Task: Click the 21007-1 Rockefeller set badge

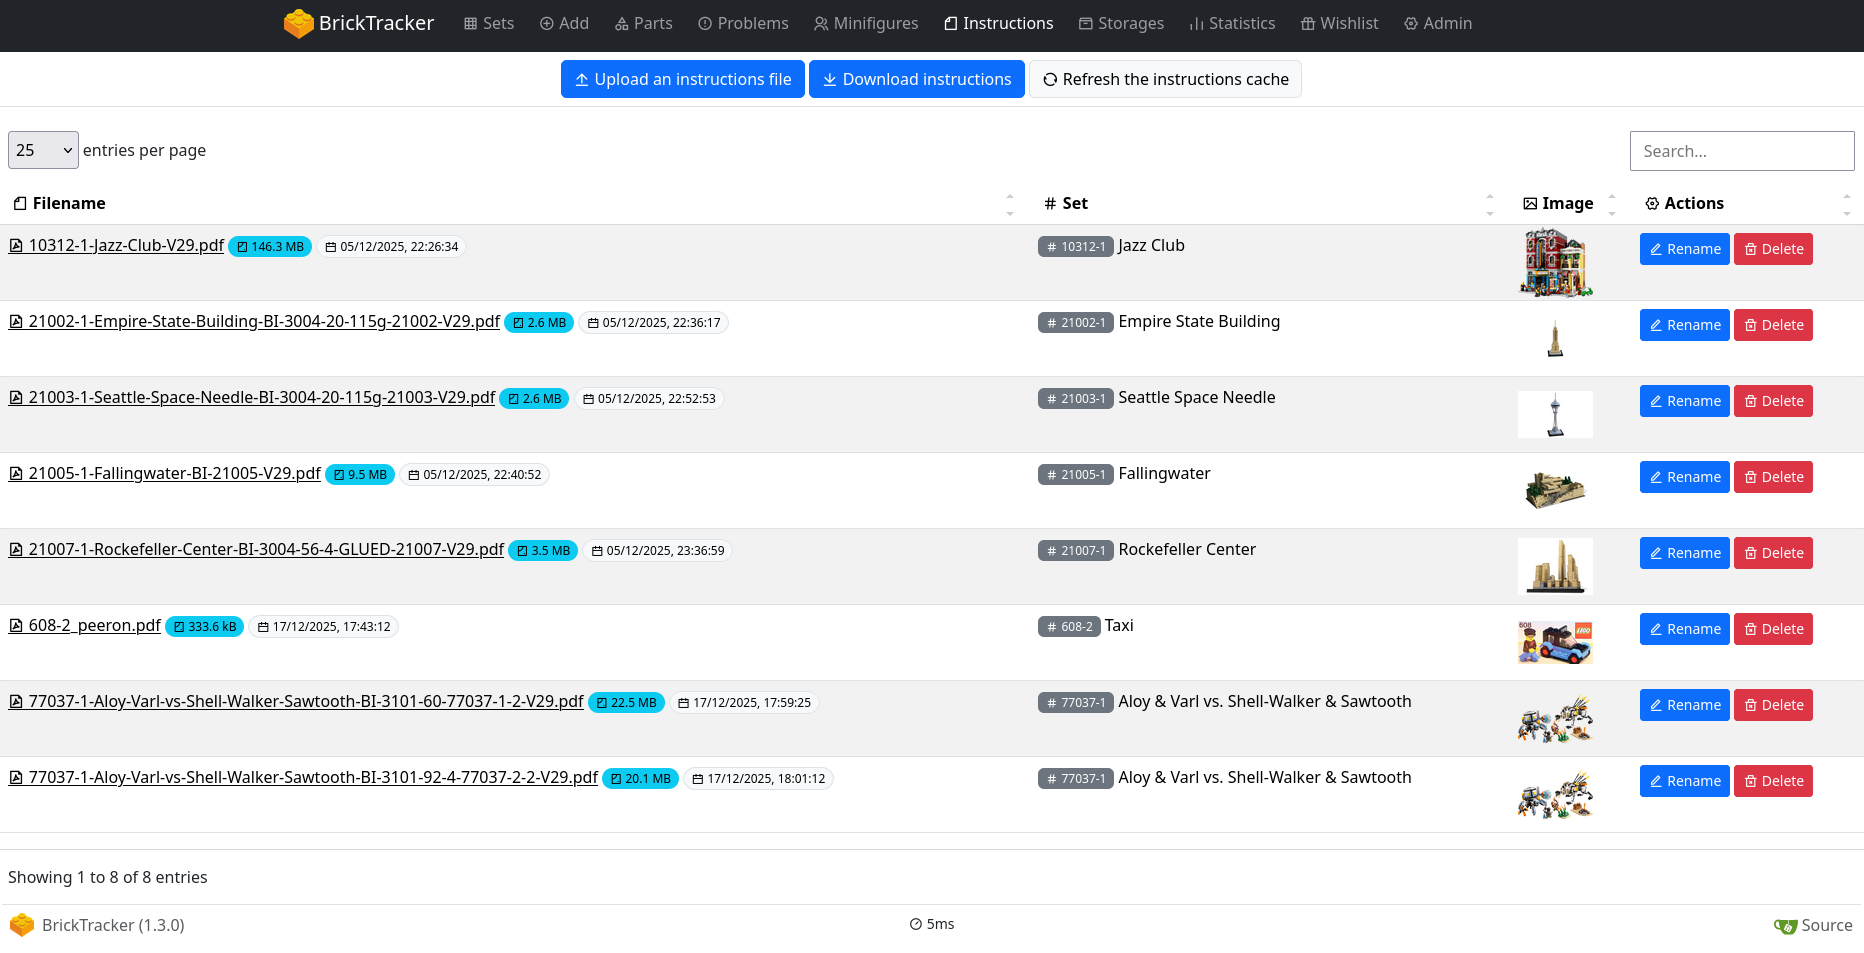Action: [x=1075, y=551]
